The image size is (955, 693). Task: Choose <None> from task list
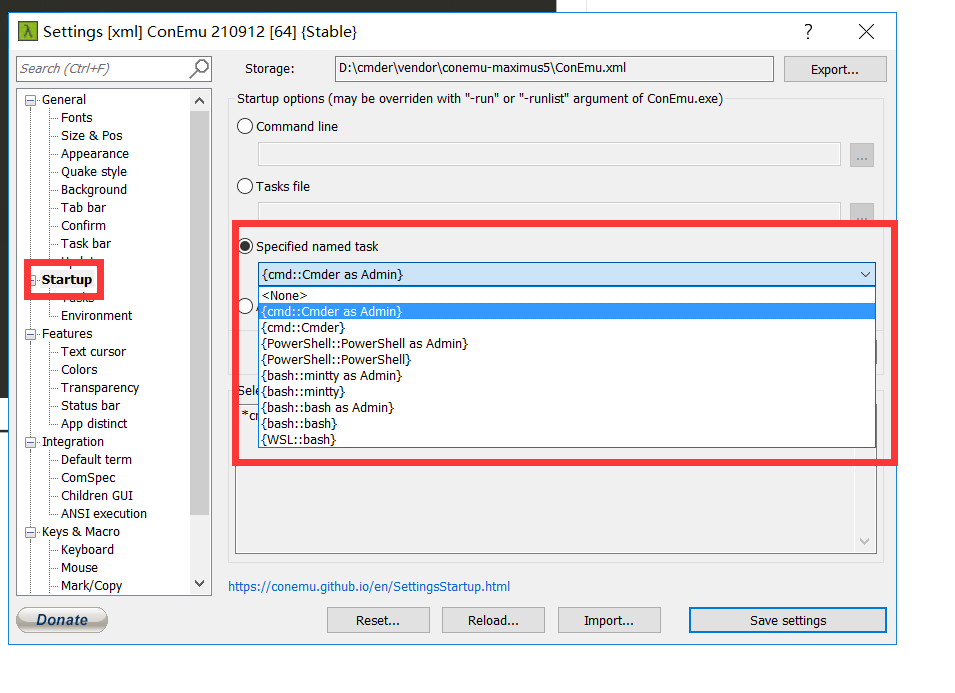coord(566,295)
